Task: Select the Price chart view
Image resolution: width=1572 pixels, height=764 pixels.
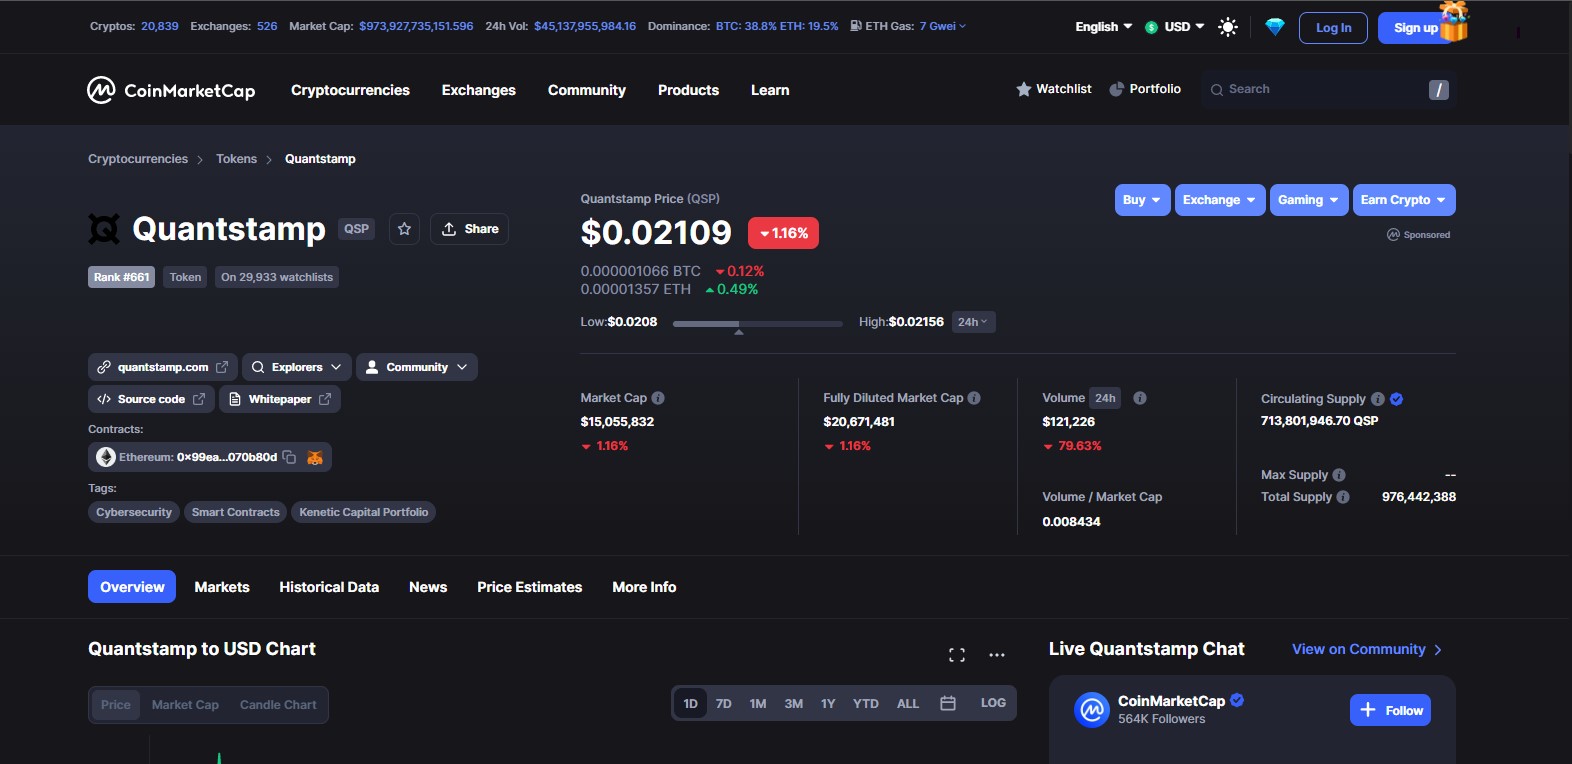Action: [116, 705]
